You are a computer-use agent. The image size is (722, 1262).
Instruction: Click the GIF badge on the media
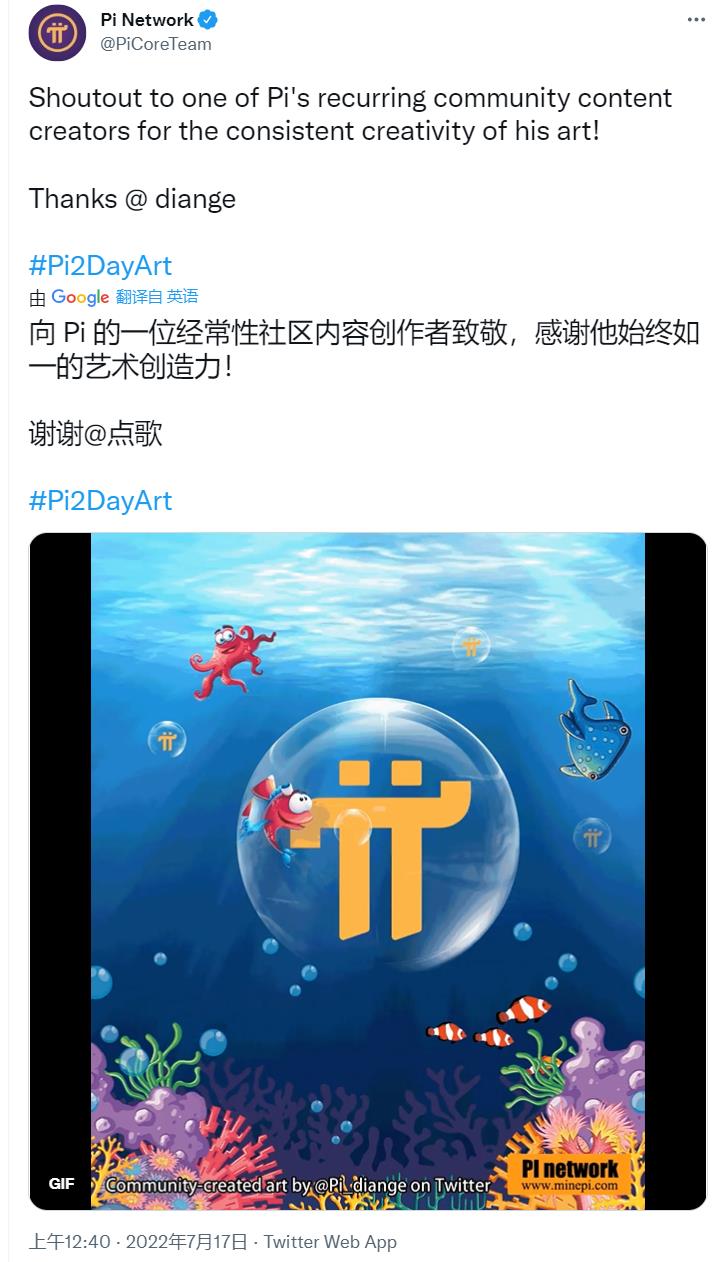[x=62, y=1184]
